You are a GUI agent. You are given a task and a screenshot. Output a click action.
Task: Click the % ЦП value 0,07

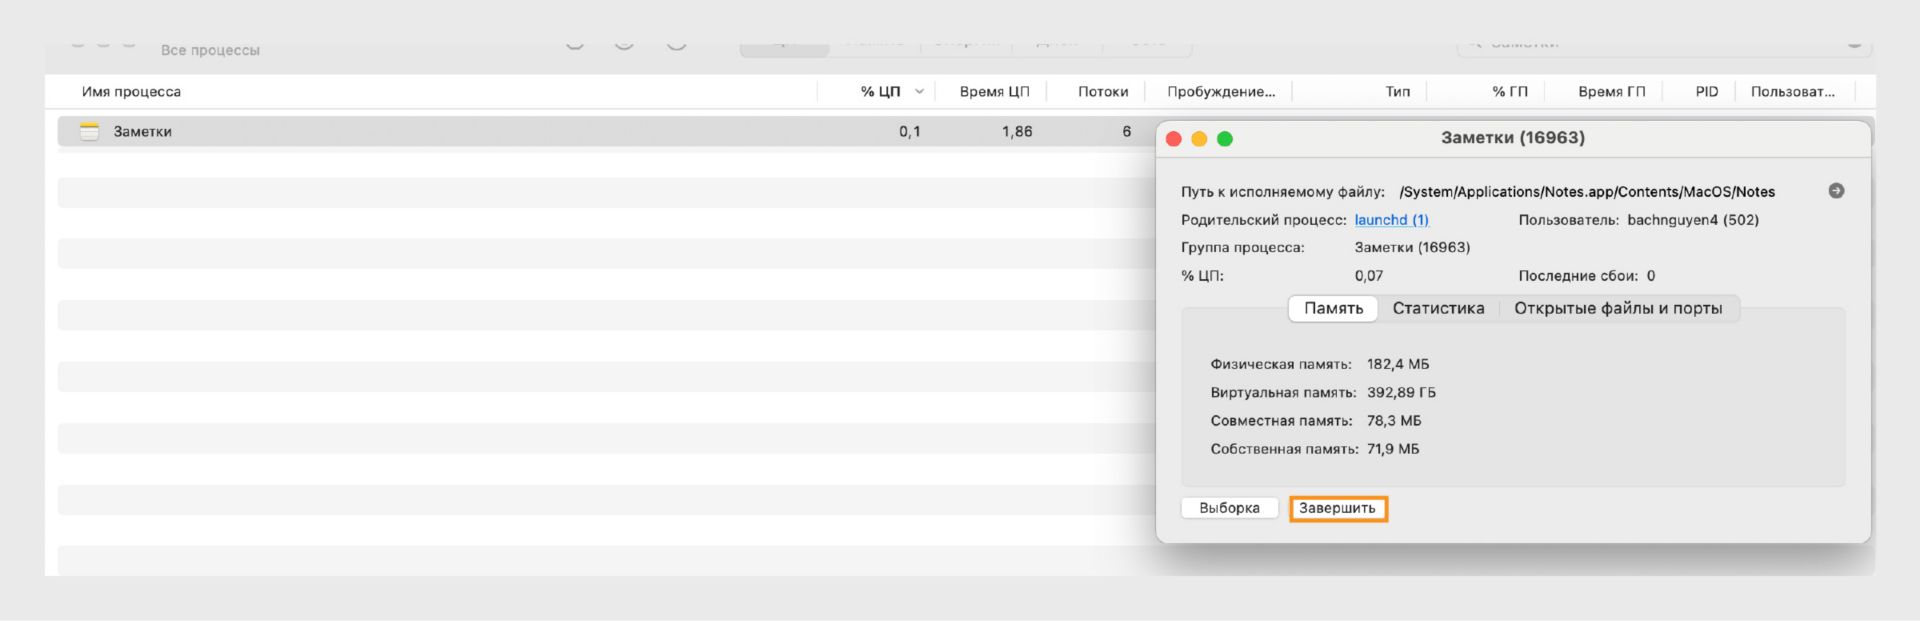tap(1368, 276)
